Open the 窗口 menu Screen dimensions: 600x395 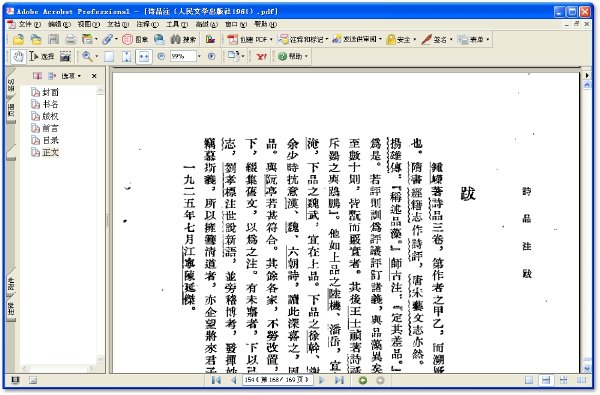236,24
